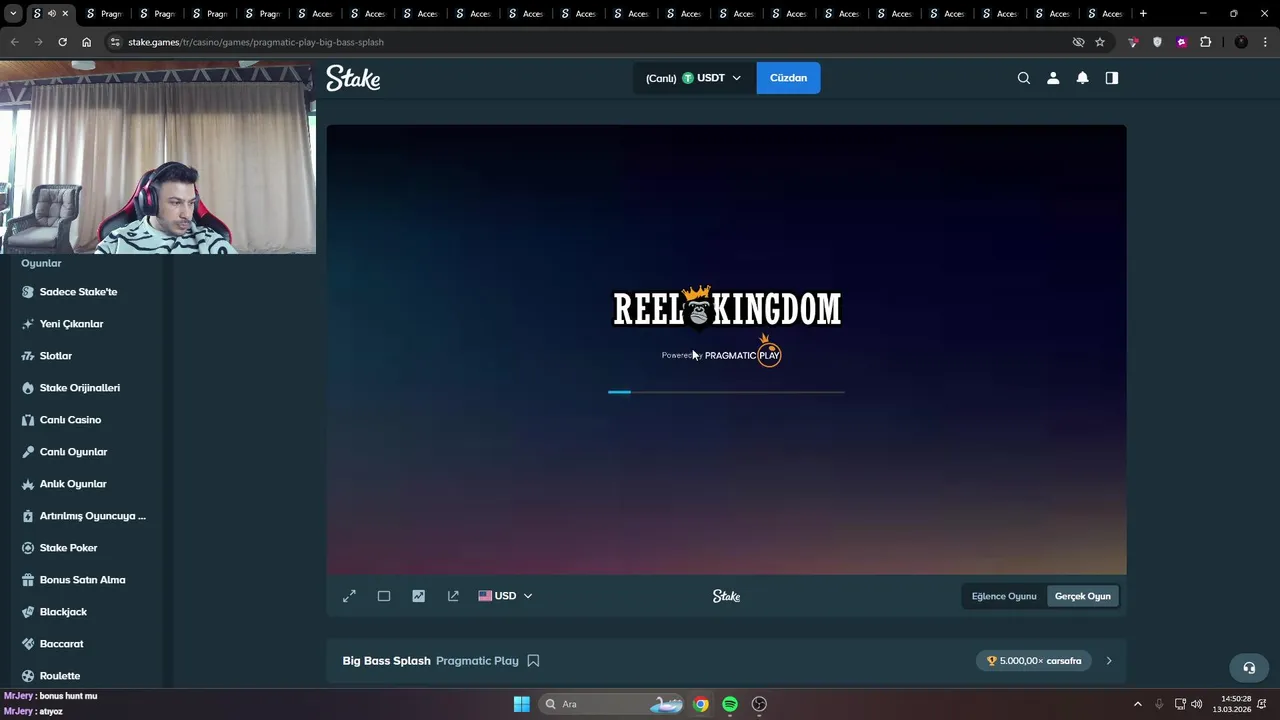Pop out the game window
Image resolution: width=1280 pixels, height=720 pixels.
coord(453,596)
